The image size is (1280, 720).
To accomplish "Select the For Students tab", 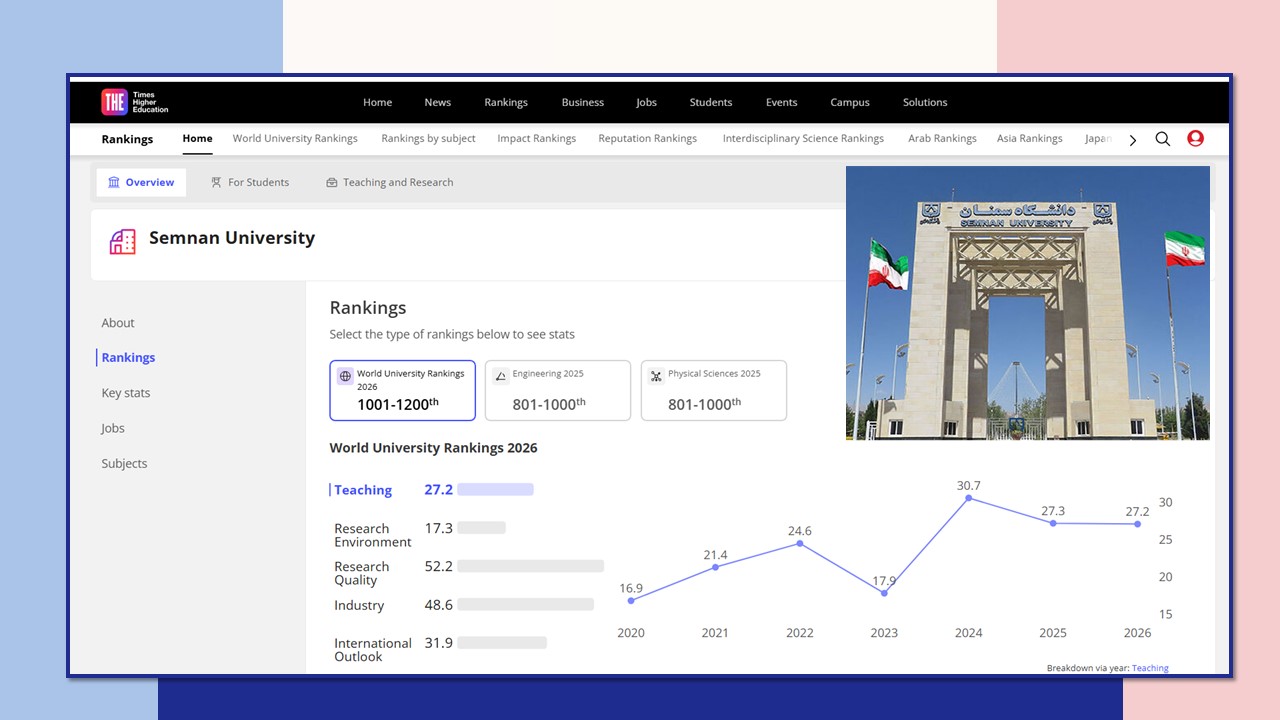I will pyautogui.click(x=250, y=183).
